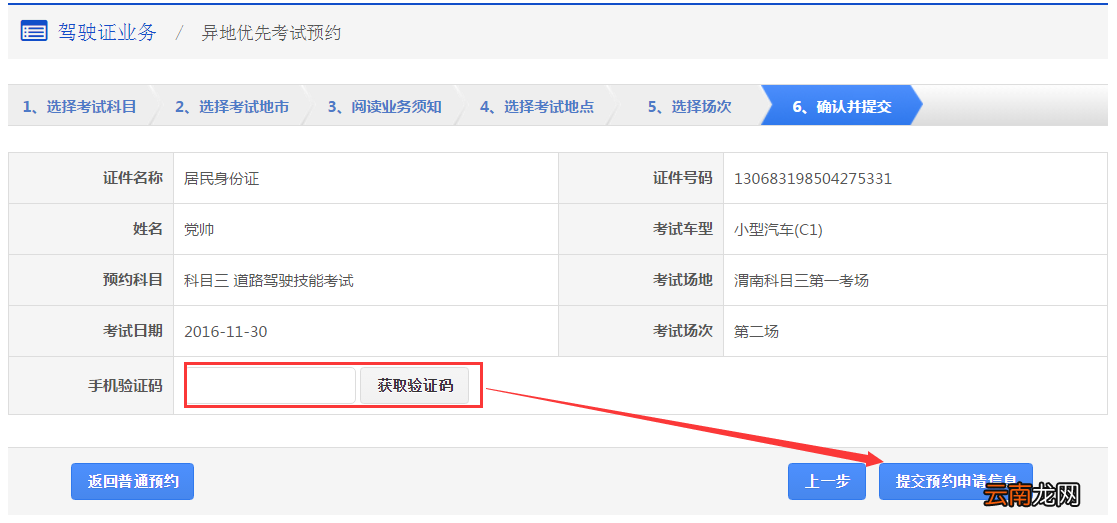Click the ID number 130683198504275331
Image resolution: width=1117 pixels, height=523 pixels.
[x=813, y=179]
